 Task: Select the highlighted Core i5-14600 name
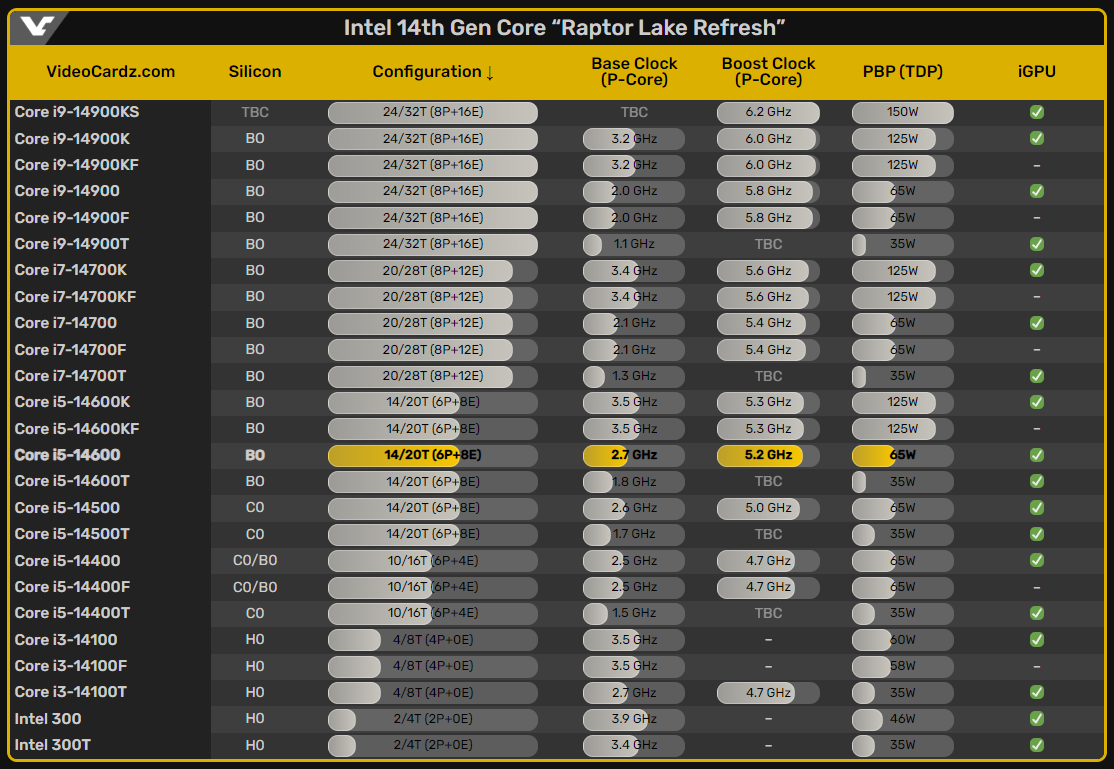[67, 455]
